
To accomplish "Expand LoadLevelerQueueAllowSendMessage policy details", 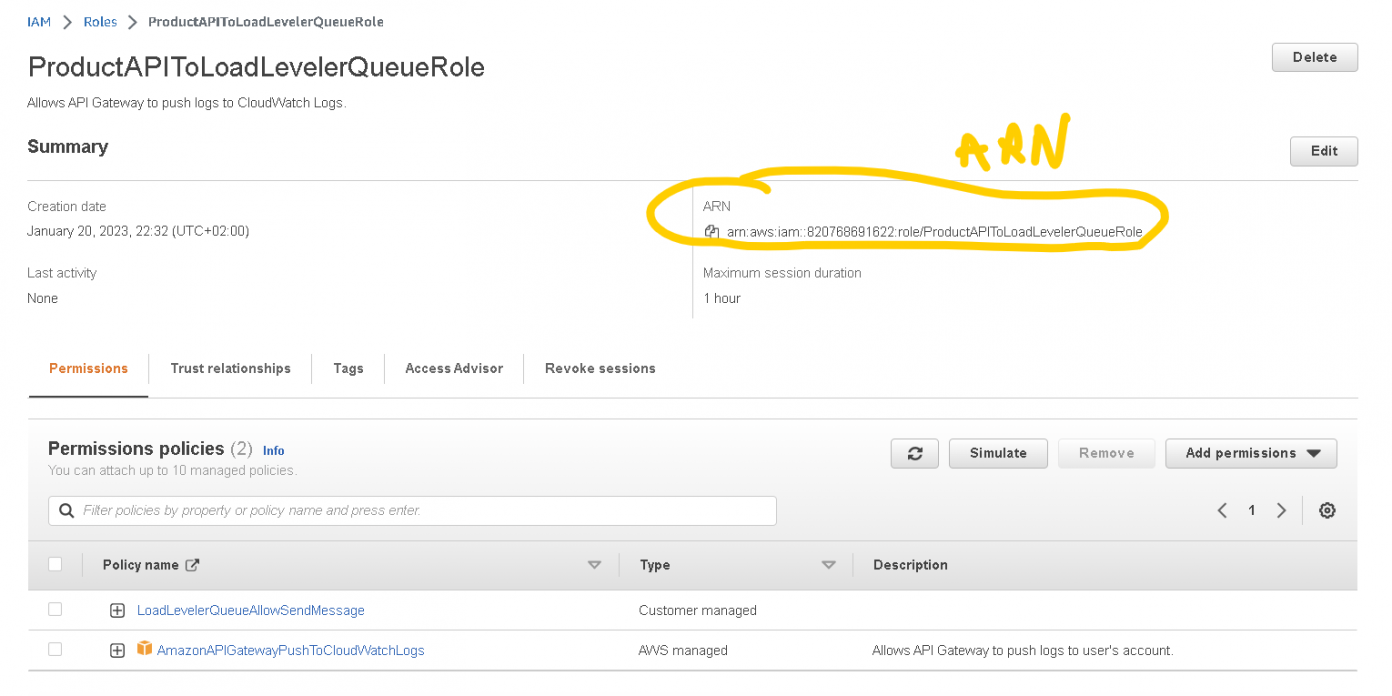I will [117, 609].
